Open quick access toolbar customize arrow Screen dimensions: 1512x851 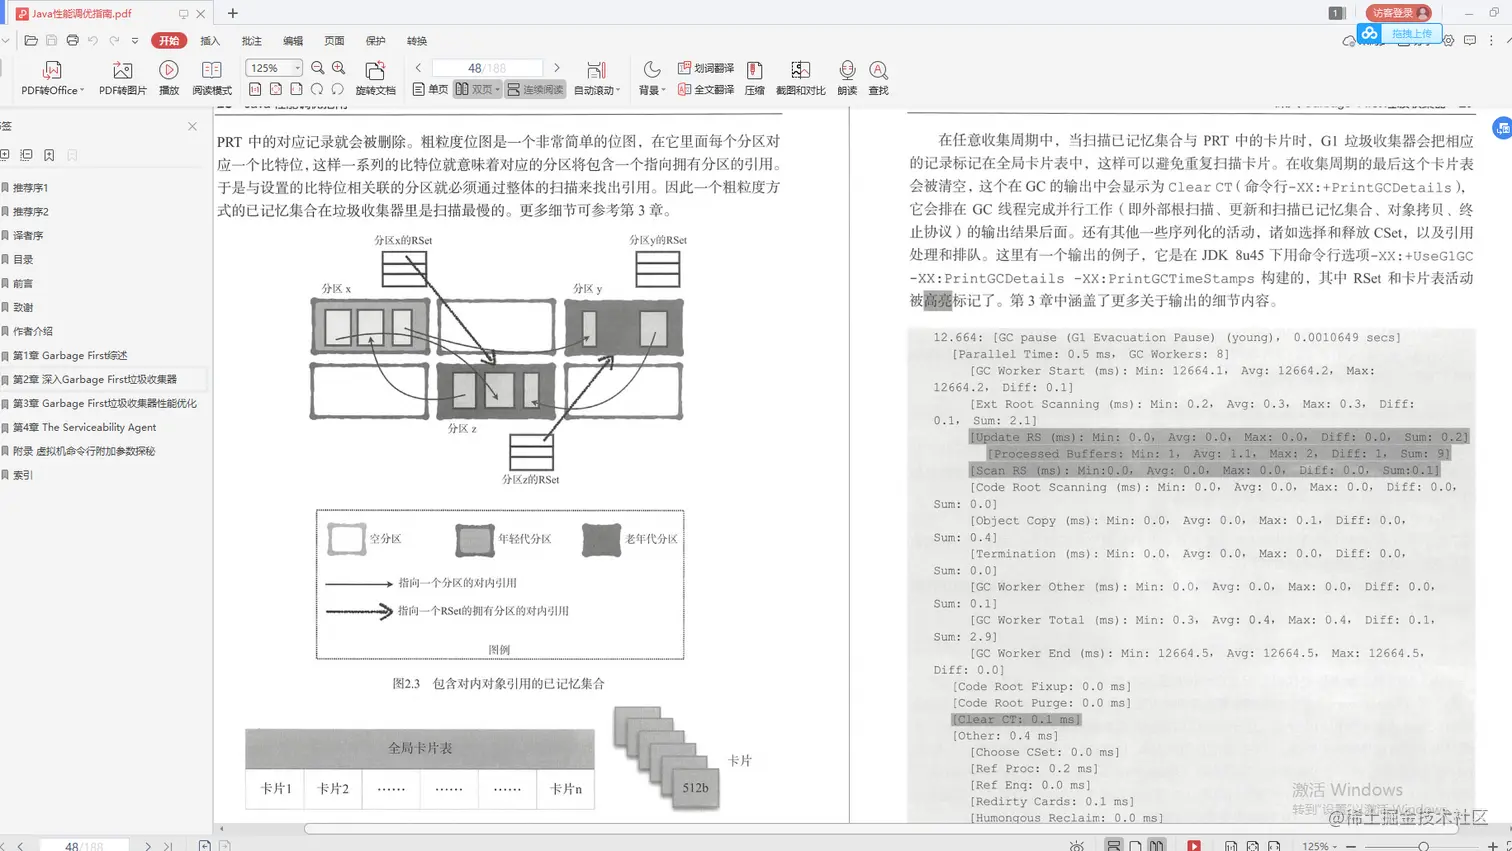tap(135, 41)
